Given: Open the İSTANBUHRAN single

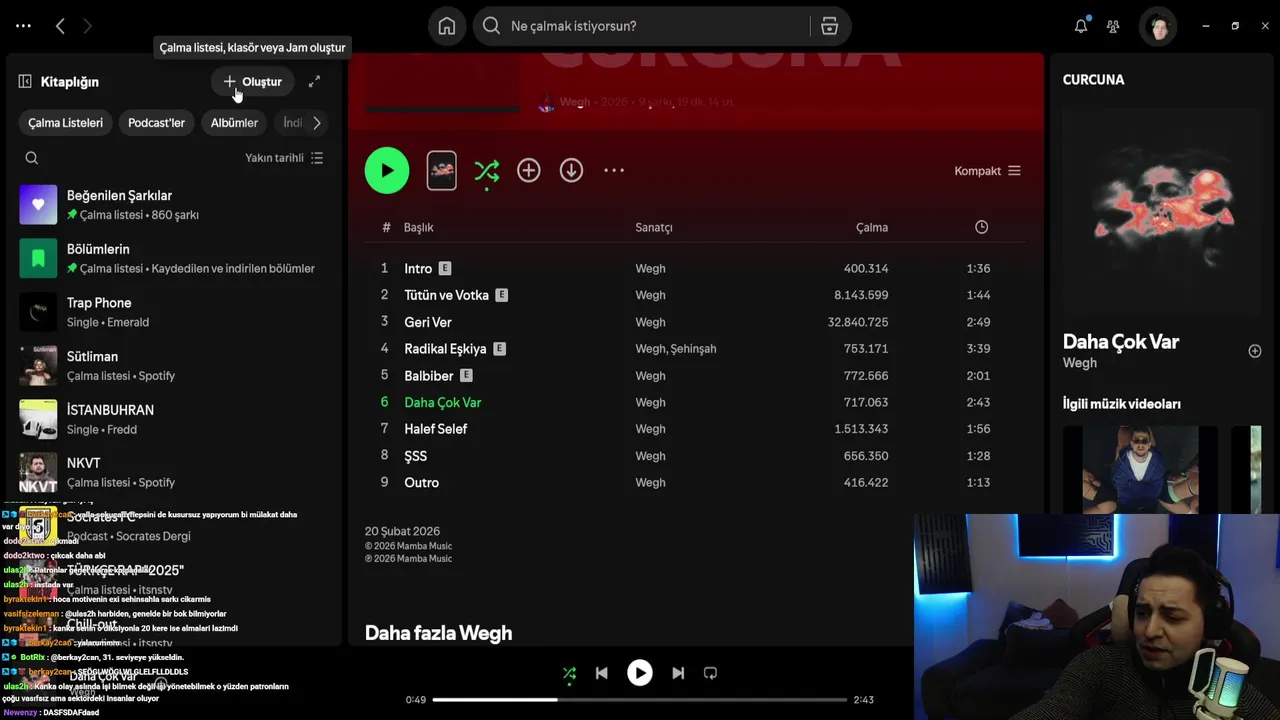Looking at the screenshot, I should coord(174,418).
